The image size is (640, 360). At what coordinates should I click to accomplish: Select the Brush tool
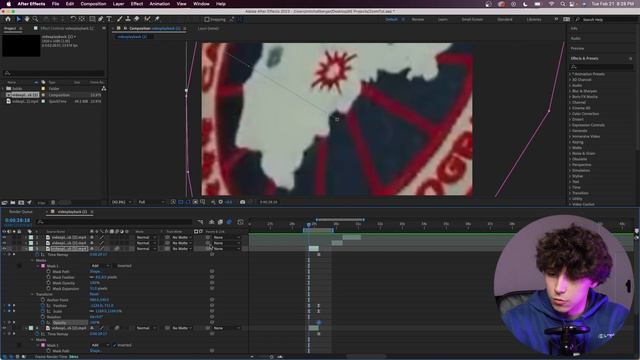pyautogui.click(x=120, y=19)
